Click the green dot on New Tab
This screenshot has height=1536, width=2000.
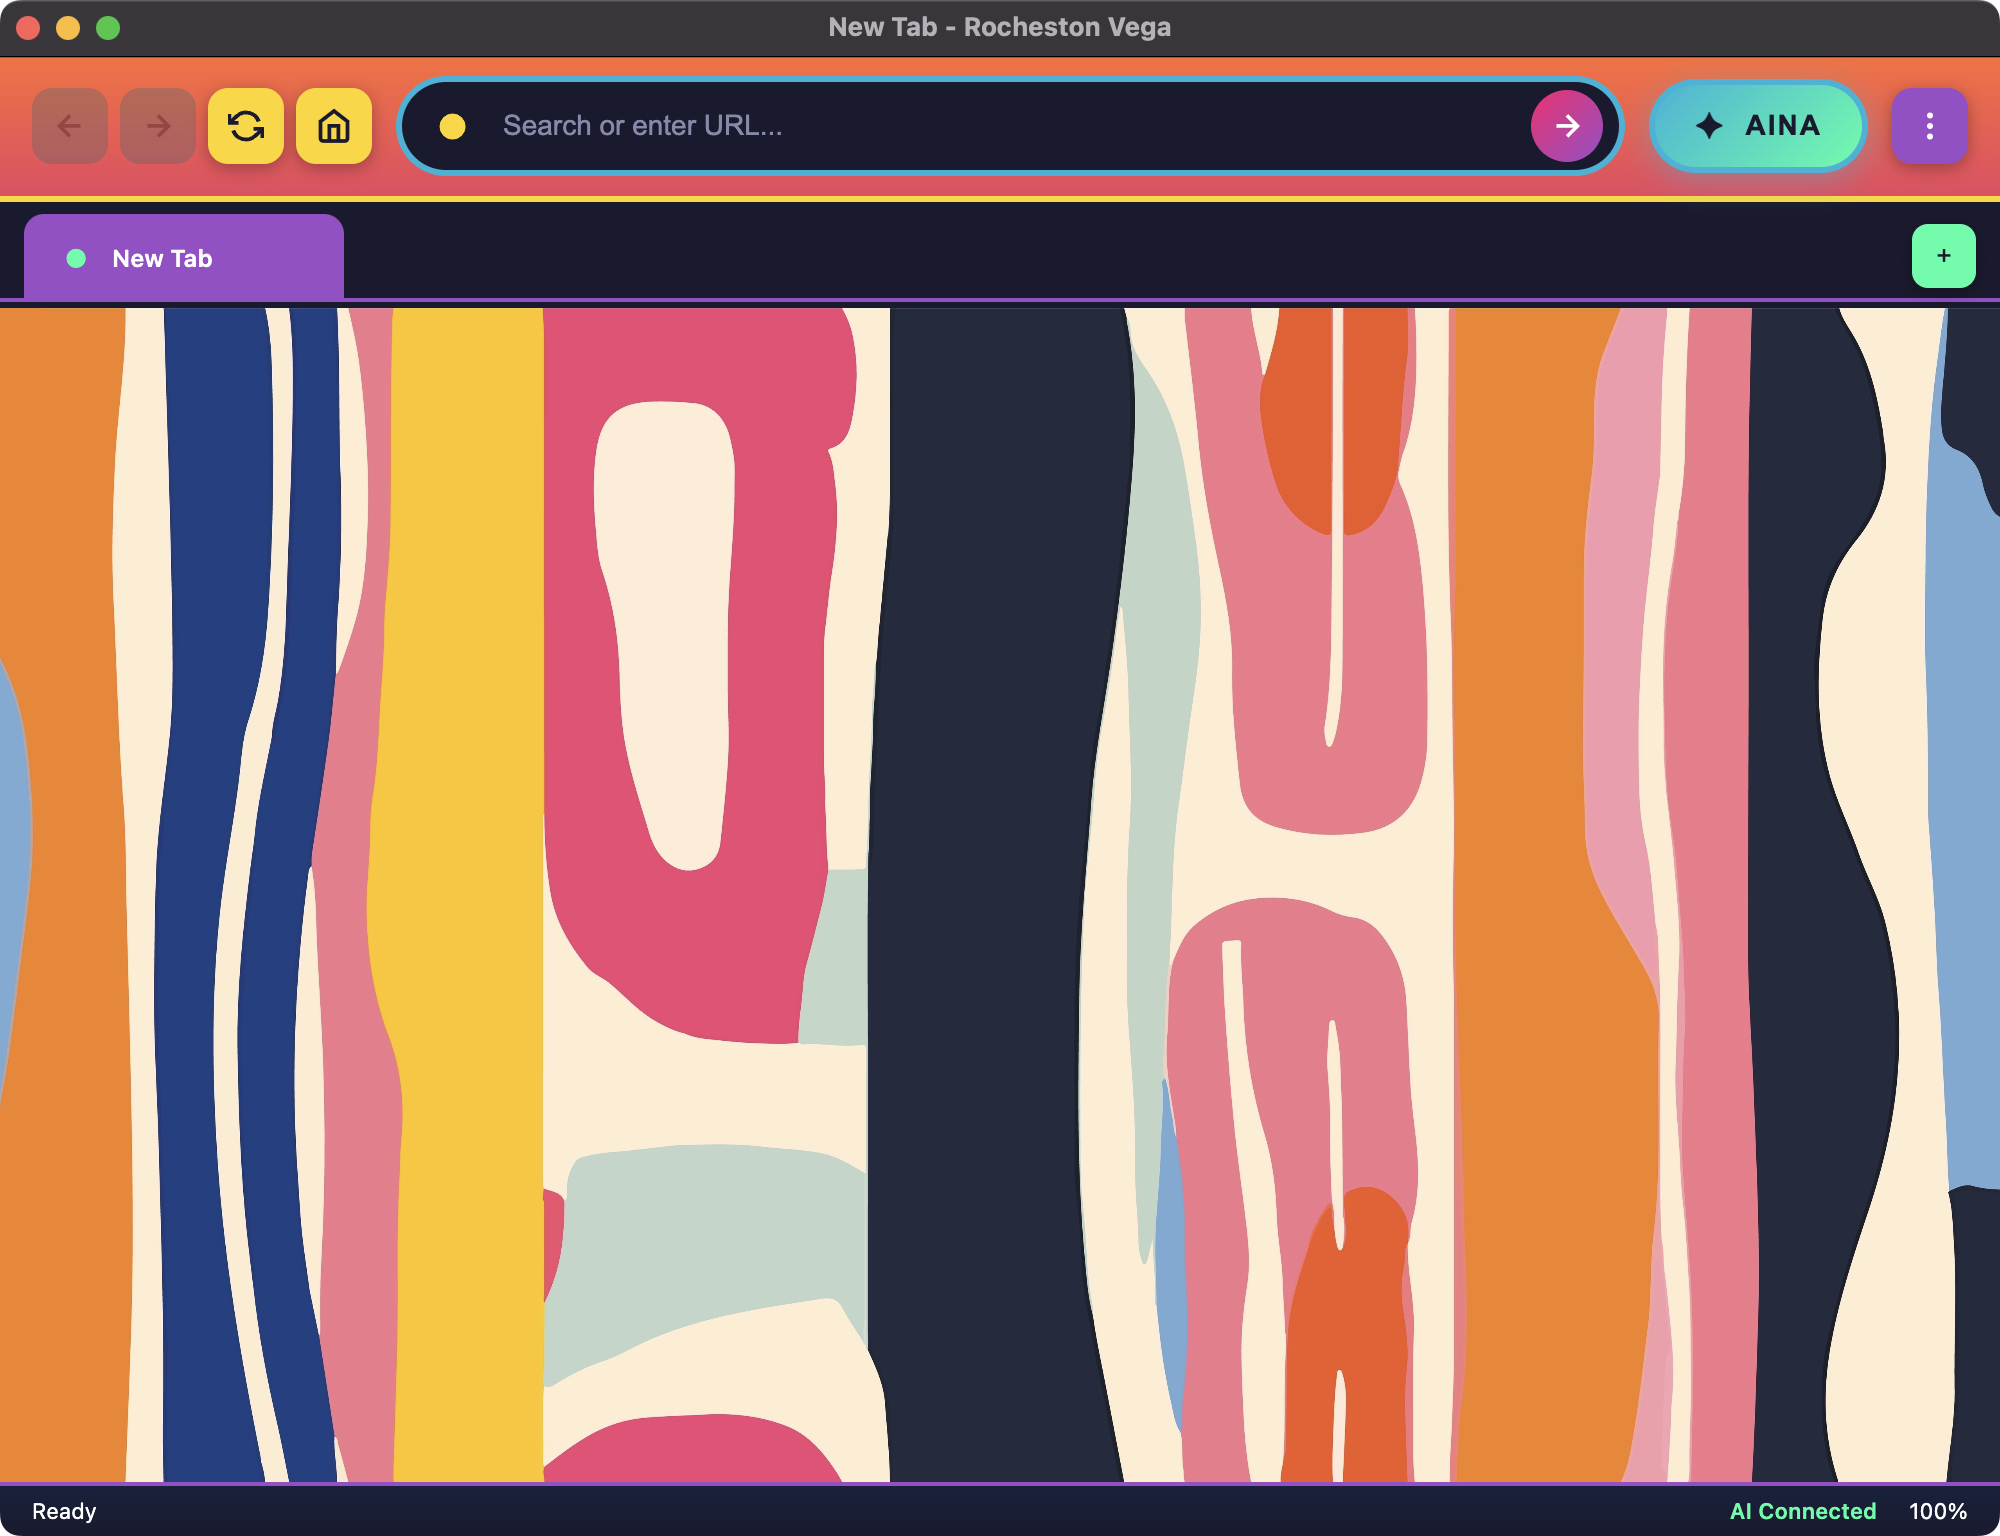pyautogui.click(x=76, y=259)
